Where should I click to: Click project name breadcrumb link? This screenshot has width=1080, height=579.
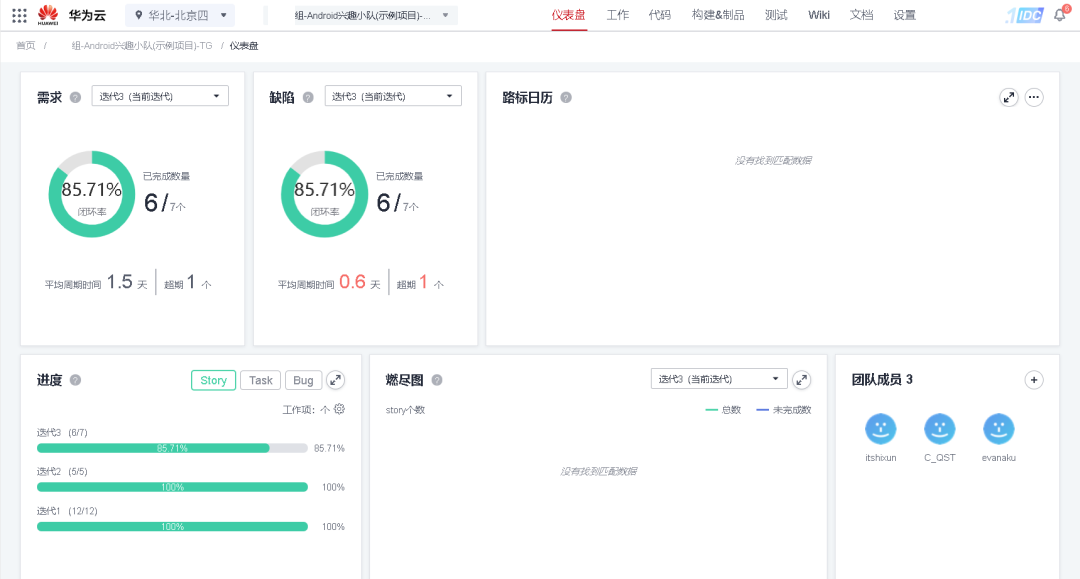[x=142, y=45]
